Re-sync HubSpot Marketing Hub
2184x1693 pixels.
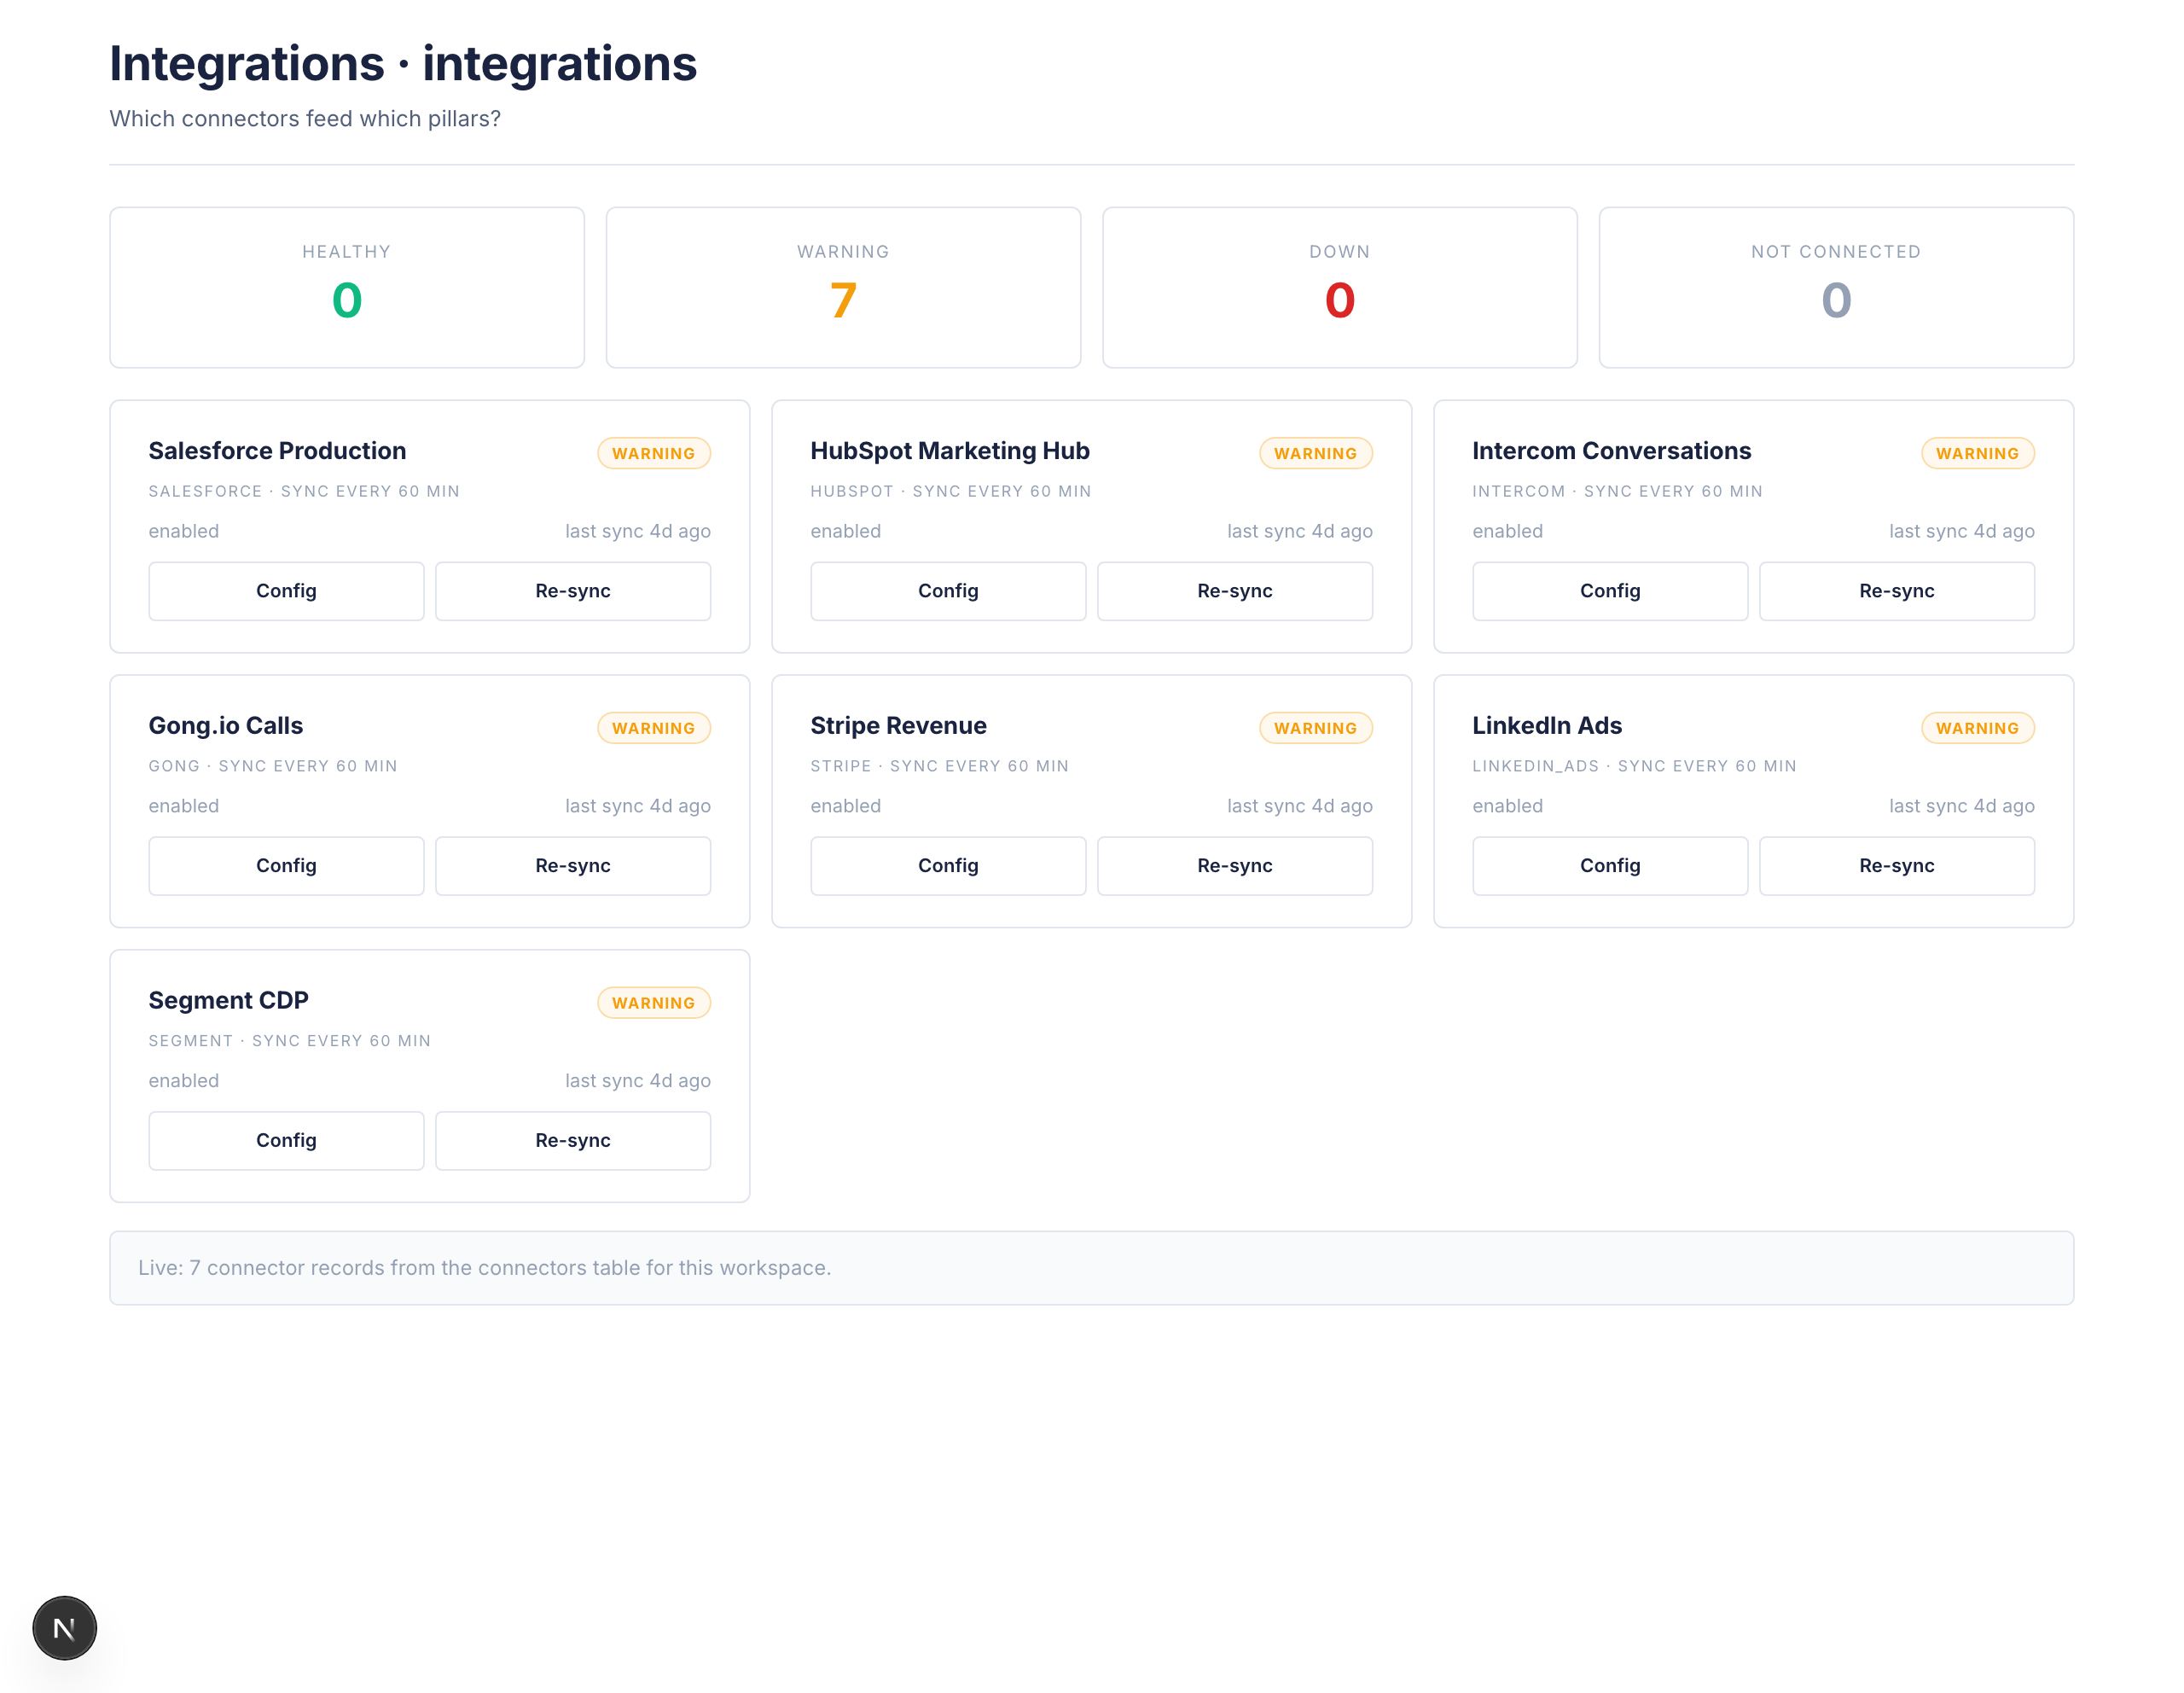coord(1235,591)
